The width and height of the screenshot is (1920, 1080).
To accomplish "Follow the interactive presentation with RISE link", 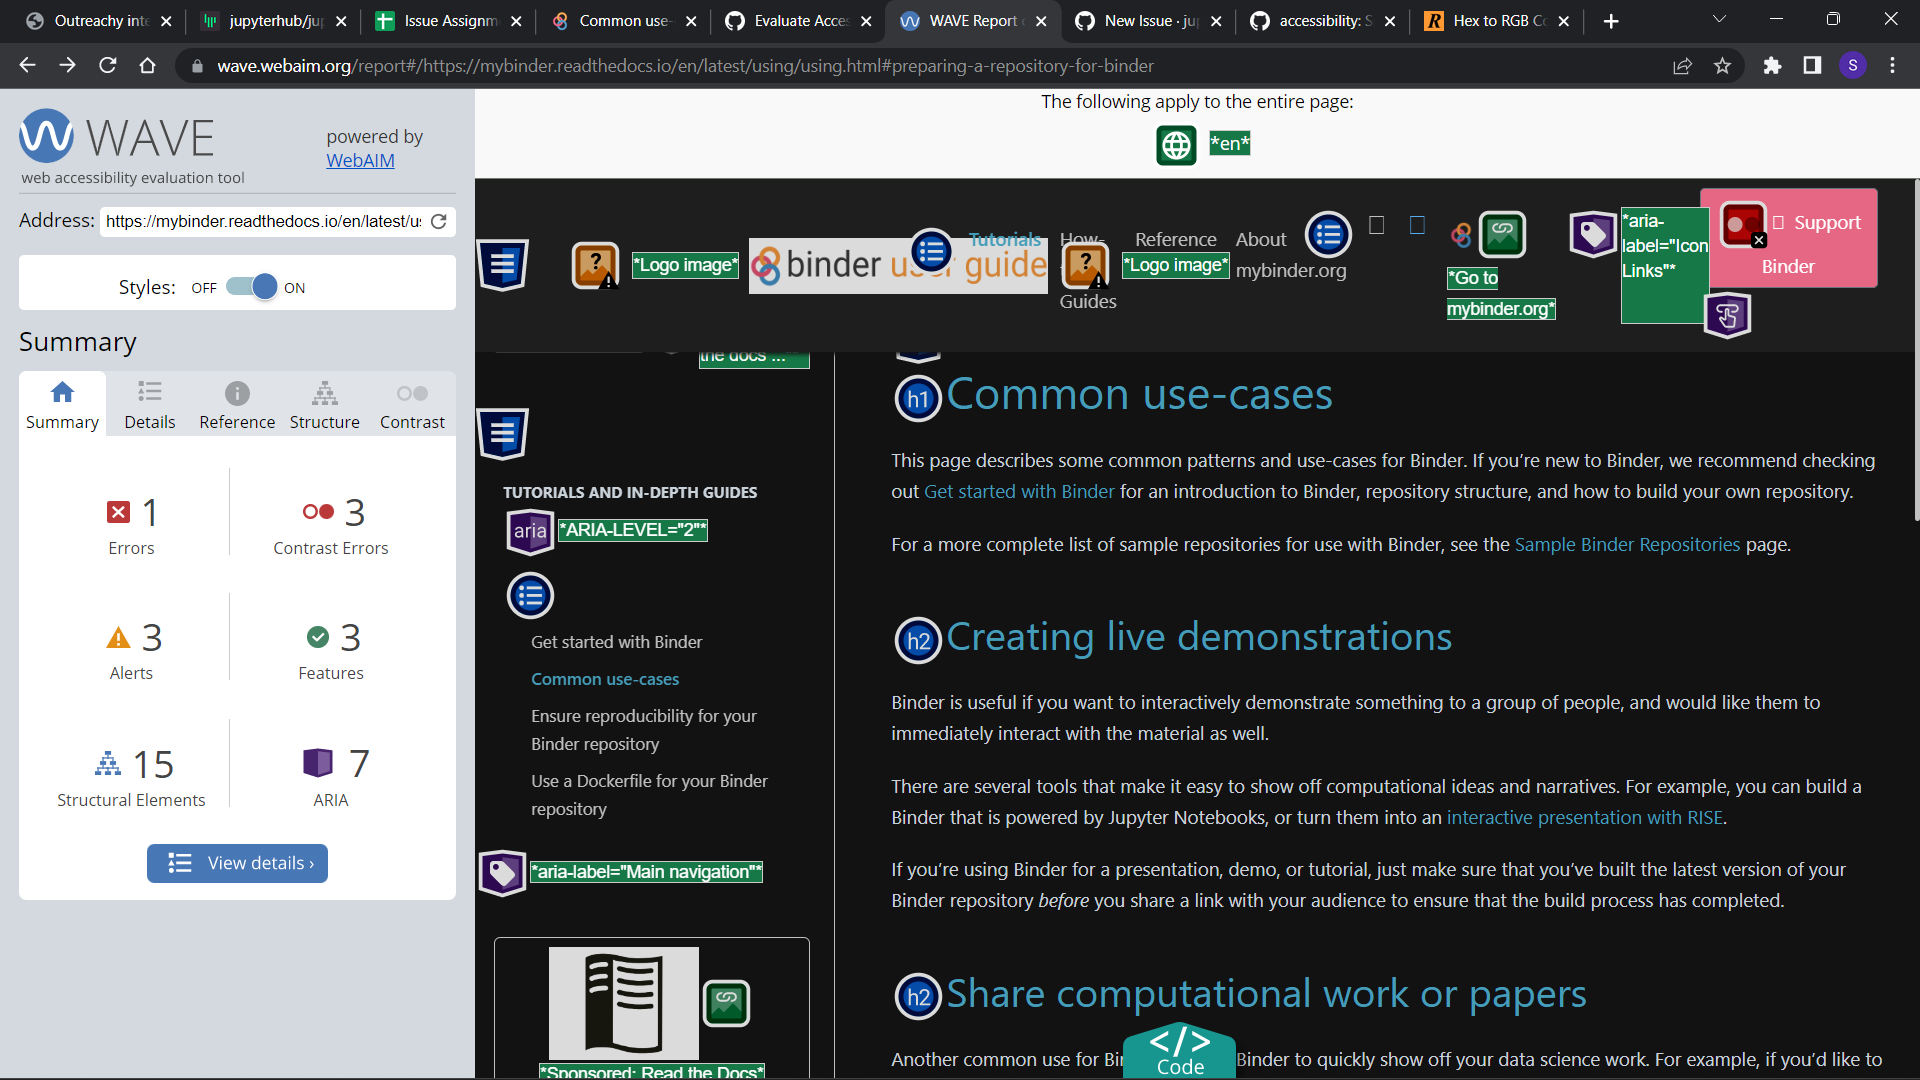I will click(x=1584, y=817).
